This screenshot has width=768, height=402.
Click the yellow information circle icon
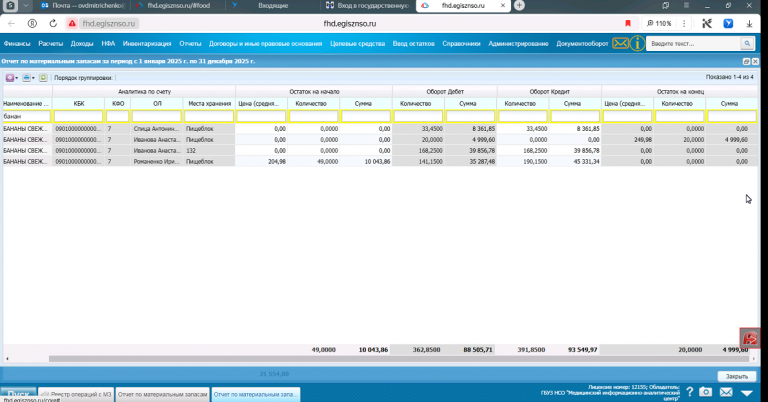pyautogui.click(x=637, y=44)
